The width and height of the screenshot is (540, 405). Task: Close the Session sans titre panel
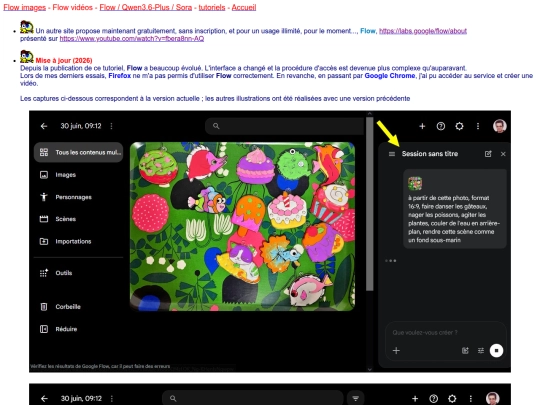click(503, 154)
